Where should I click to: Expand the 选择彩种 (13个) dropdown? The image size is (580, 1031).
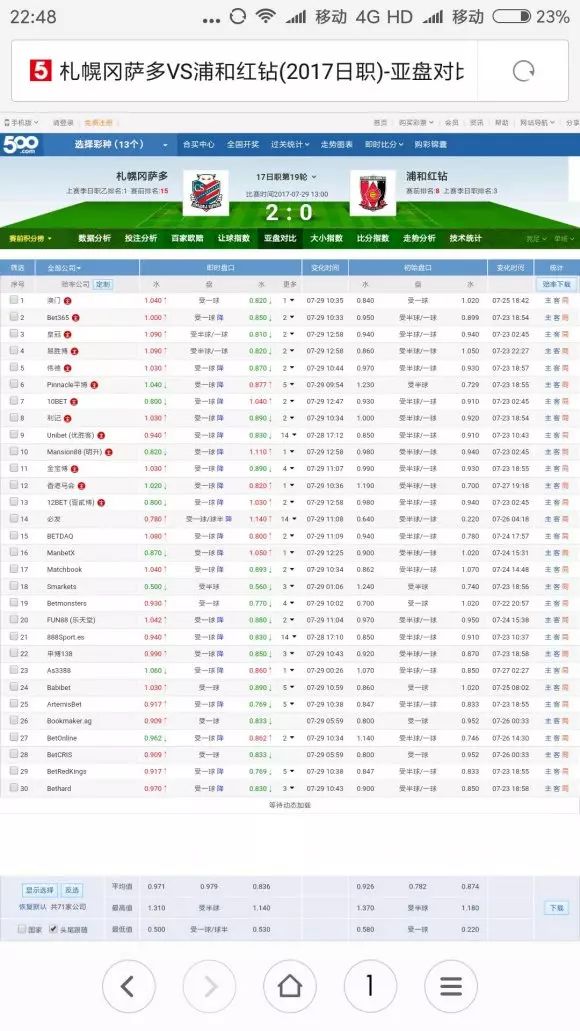coord(121,144)
